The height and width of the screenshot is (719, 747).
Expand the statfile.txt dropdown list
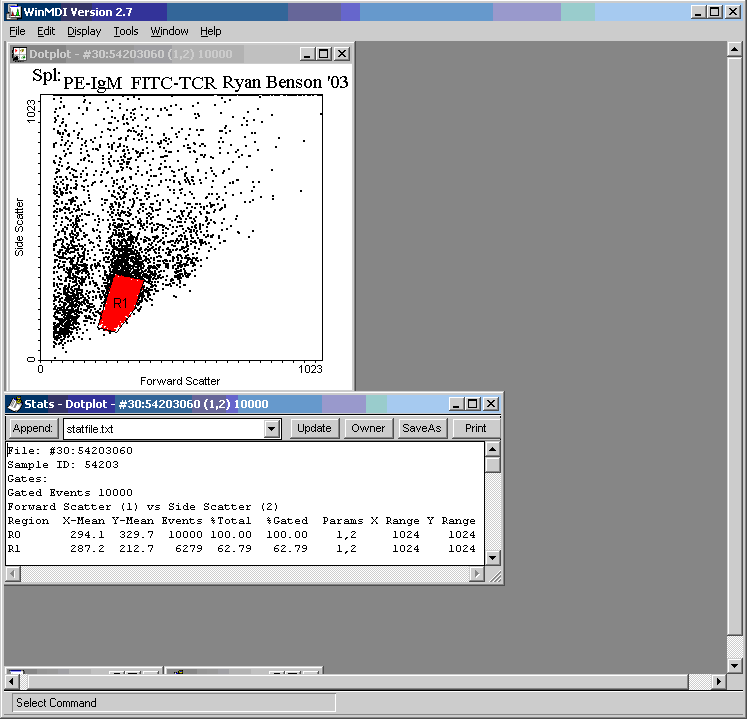(x=271, y=428)
